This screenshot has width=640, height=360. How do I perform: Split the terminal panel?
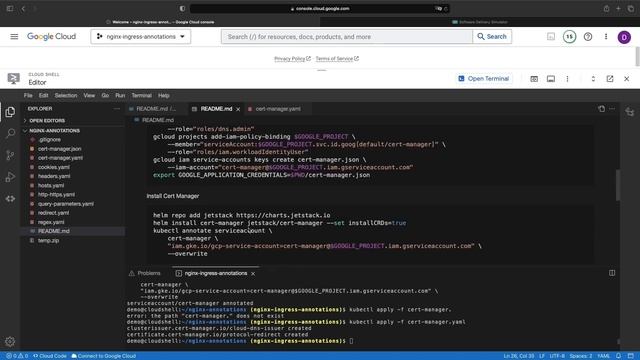point(612,273)
